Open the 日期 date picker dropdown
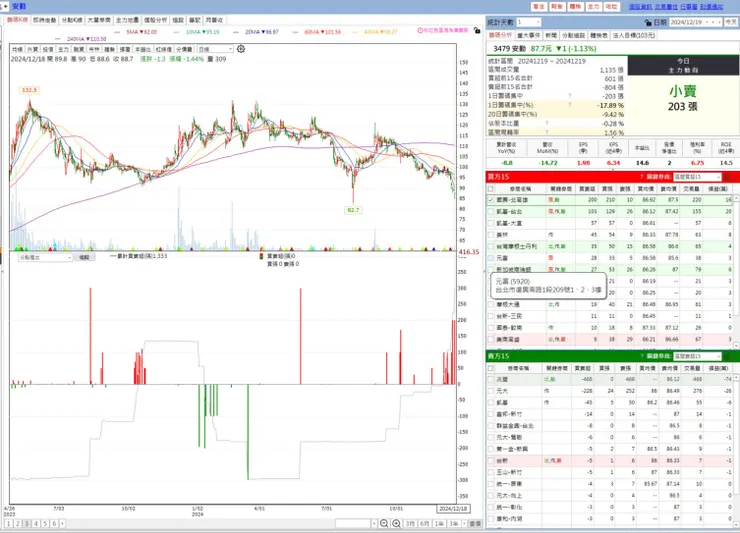740x533 pixels. 706,22
